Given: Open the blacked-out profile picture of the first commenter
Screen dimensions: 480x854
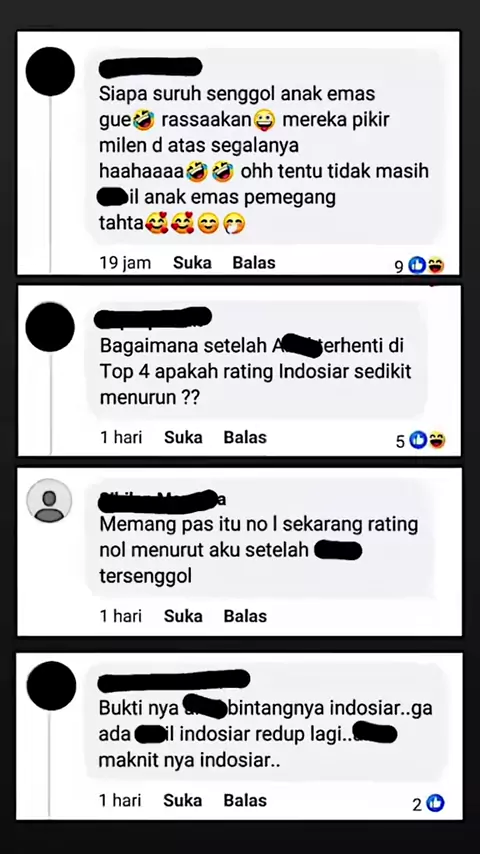Looking at the screenshot, I should click(50, 71).
